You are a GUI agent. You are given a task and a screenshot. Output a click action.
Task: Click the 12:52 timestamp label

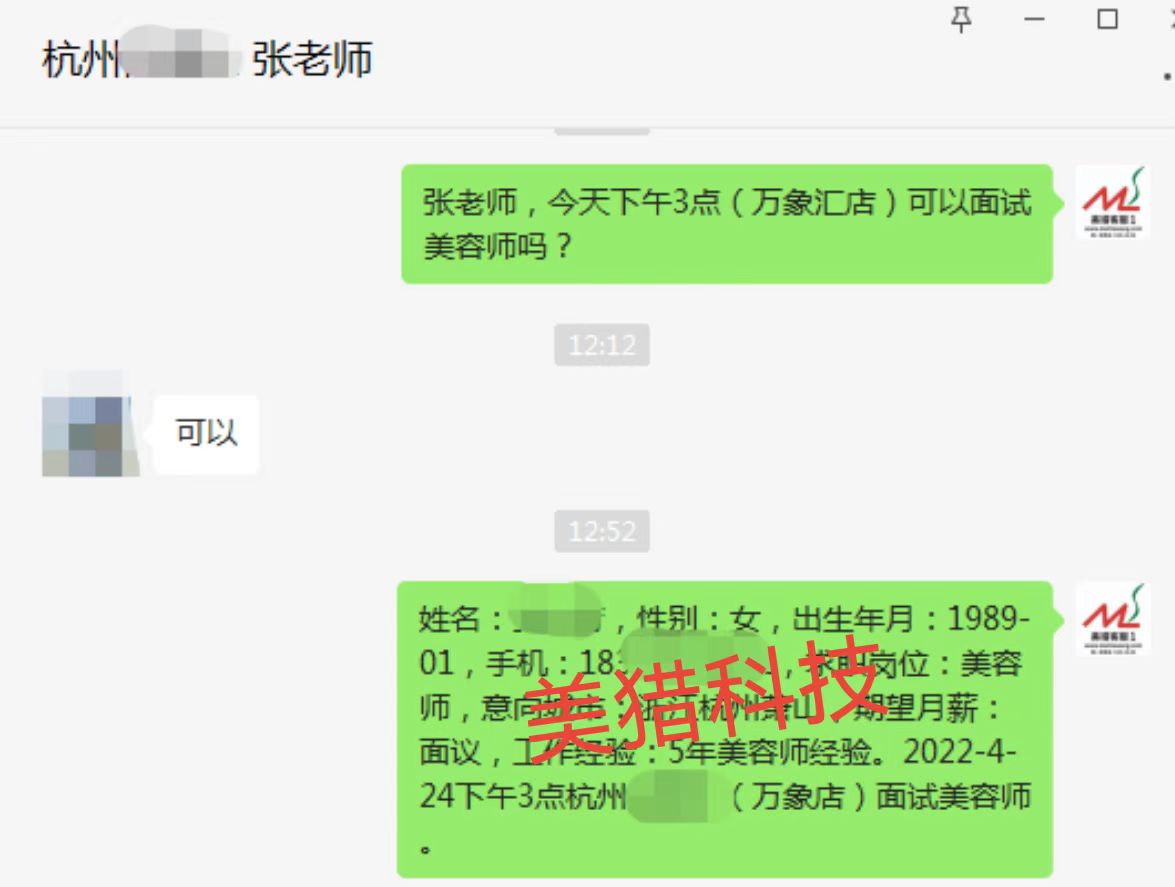[602, 531]
